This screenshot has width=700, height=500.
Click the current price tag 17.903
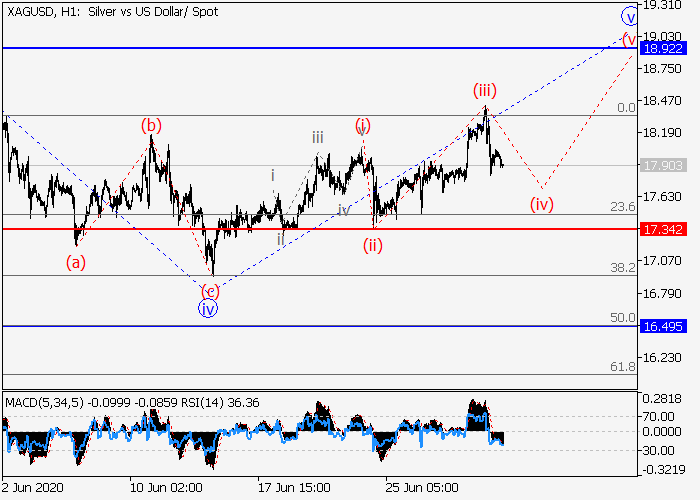[x=661, y=166]
